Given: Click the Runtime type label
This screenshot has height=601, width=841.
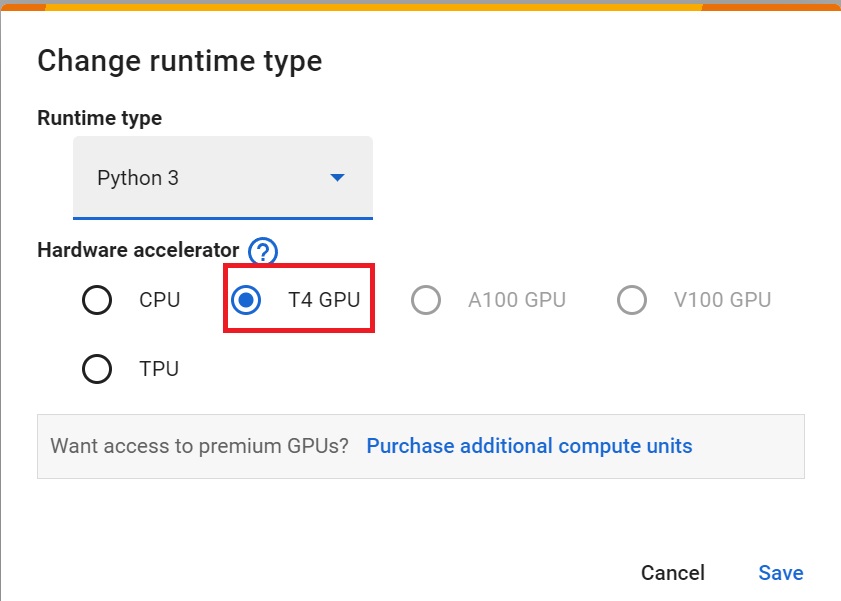Looking at the screenshot, I should pyautogui.click(x=99, y=117).
